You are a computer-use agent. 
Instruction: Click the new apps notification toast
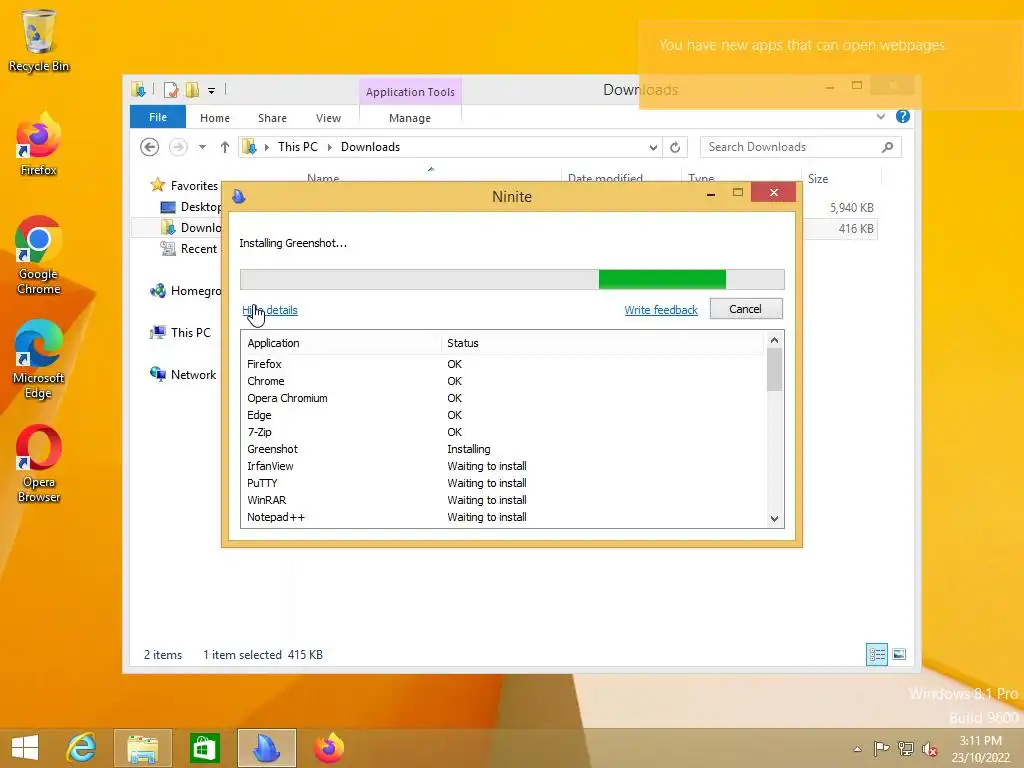point(831,65)
